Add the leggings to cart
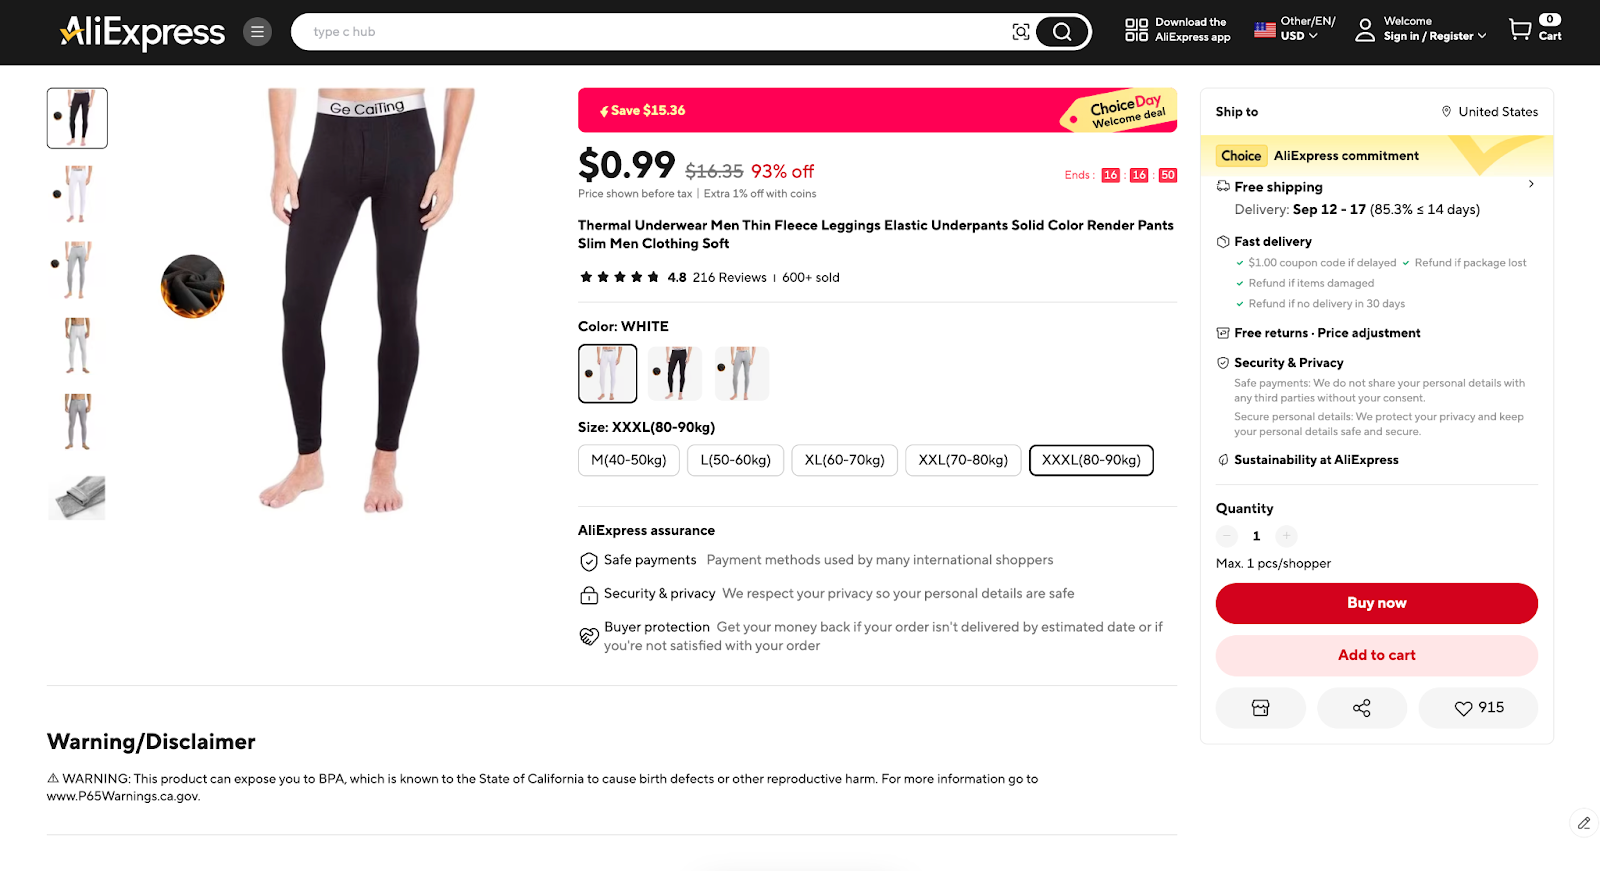 1376,655
